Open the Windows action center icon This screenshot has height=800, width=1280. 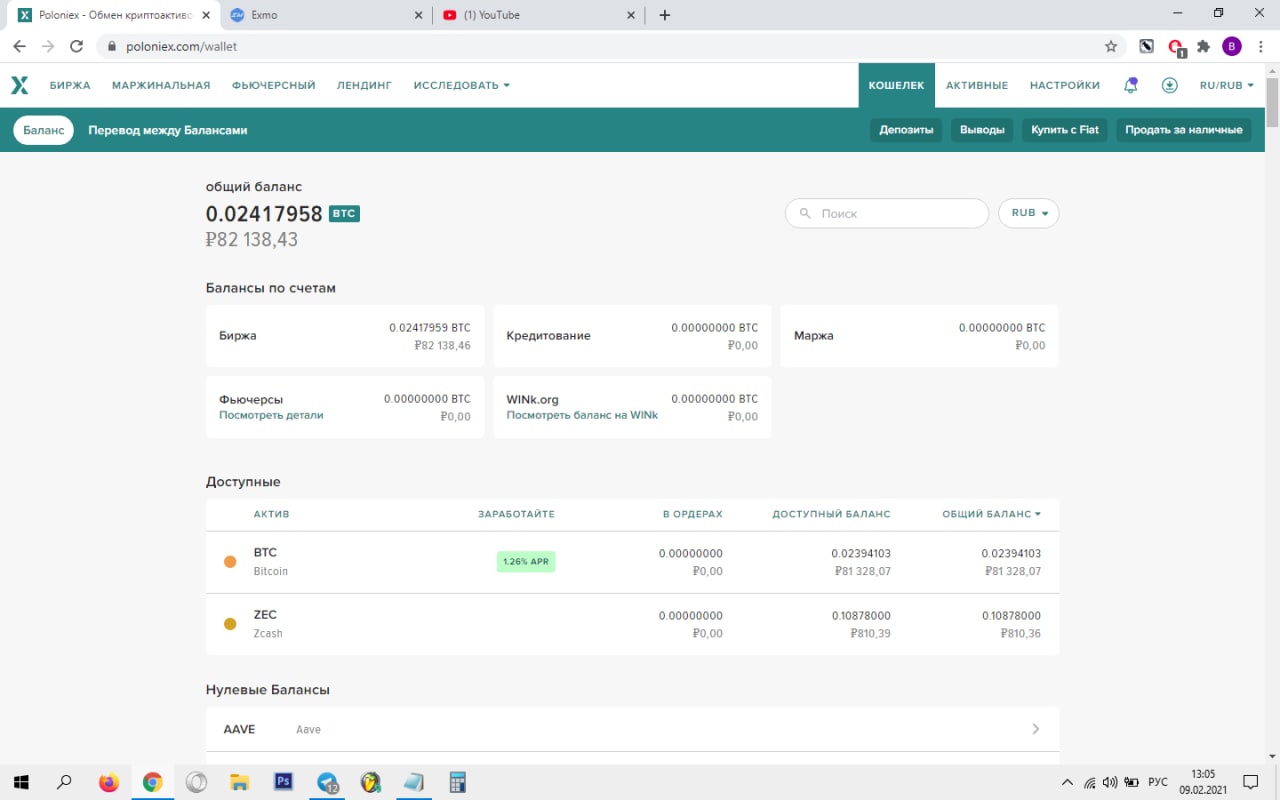(x=1250, y=782)
